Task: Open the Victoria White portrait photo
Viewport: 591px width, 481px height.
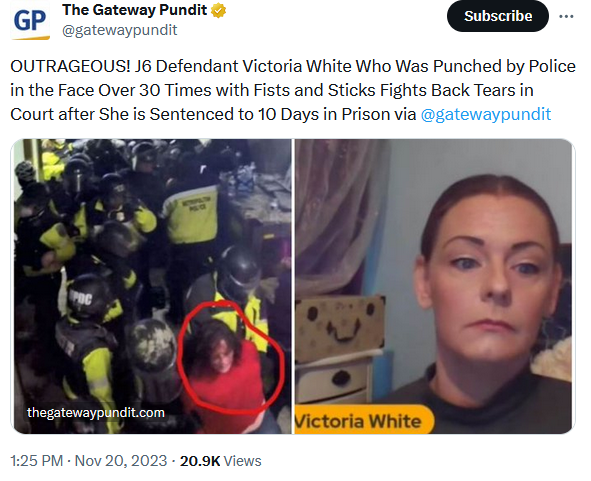Action: [434, 286]
